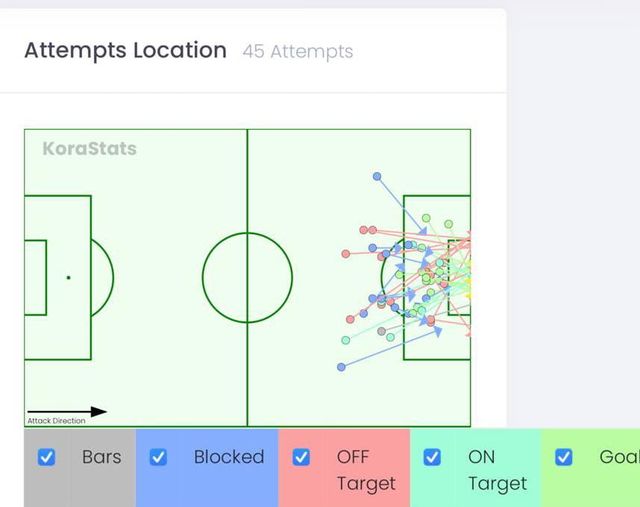Click the leftmost red off-target shot marker
The width and height of the screenshot is (640, 507).
pyautogui.click(x=346, y=255)
